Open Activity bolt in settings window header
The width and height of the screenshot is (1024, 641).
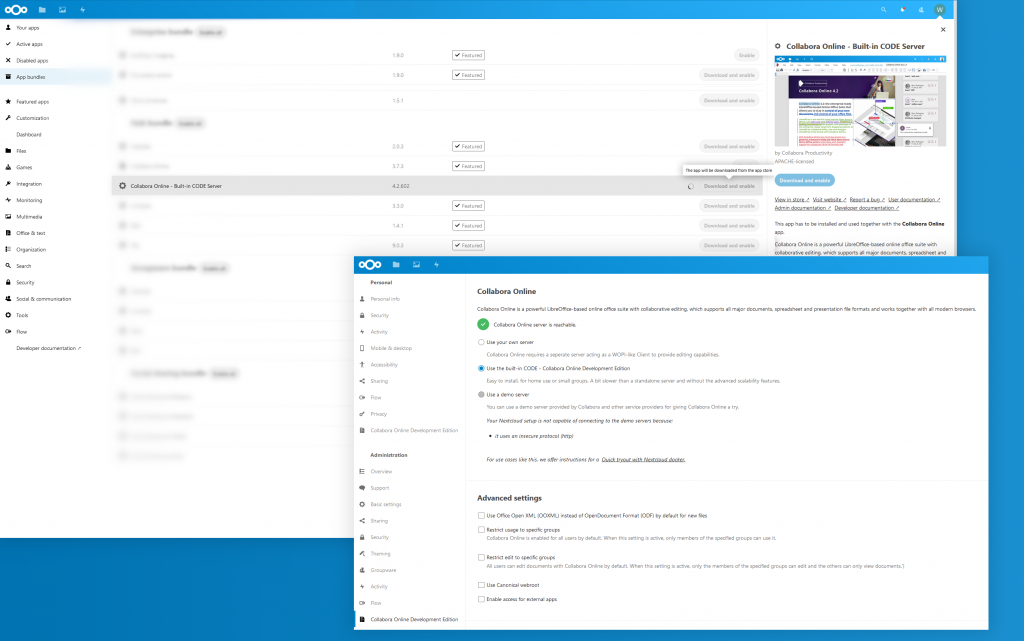[x=436, y=264]
